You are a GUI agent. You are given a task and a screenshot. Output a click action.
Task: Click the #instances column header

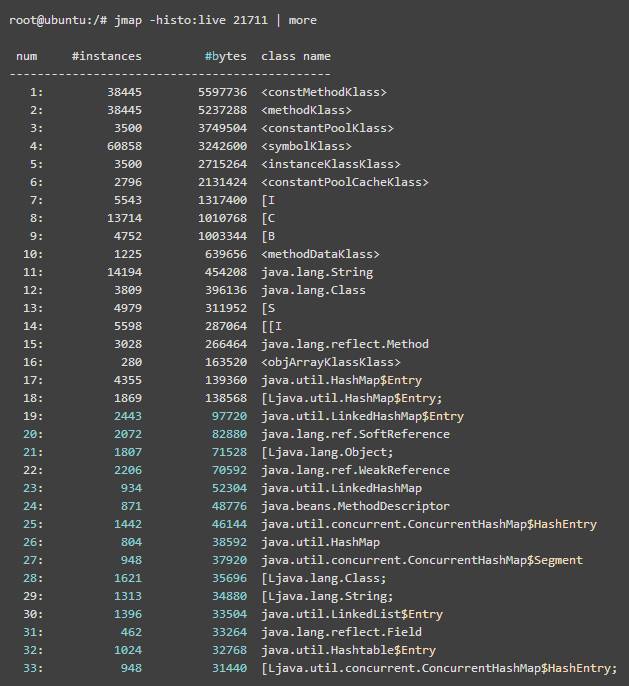click(x=107, y=56)
